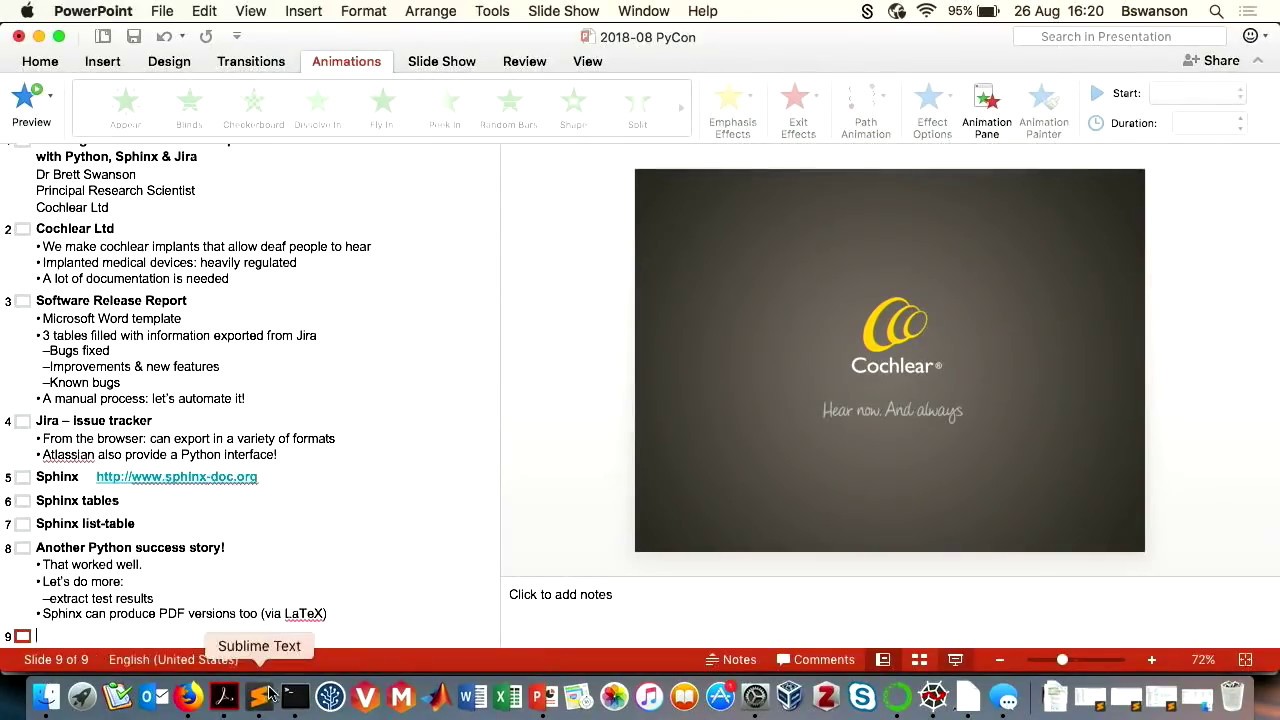Open the smiley feedback icon
The width and height of the screenshot is (1280, 720).
tap(1250, 36)
